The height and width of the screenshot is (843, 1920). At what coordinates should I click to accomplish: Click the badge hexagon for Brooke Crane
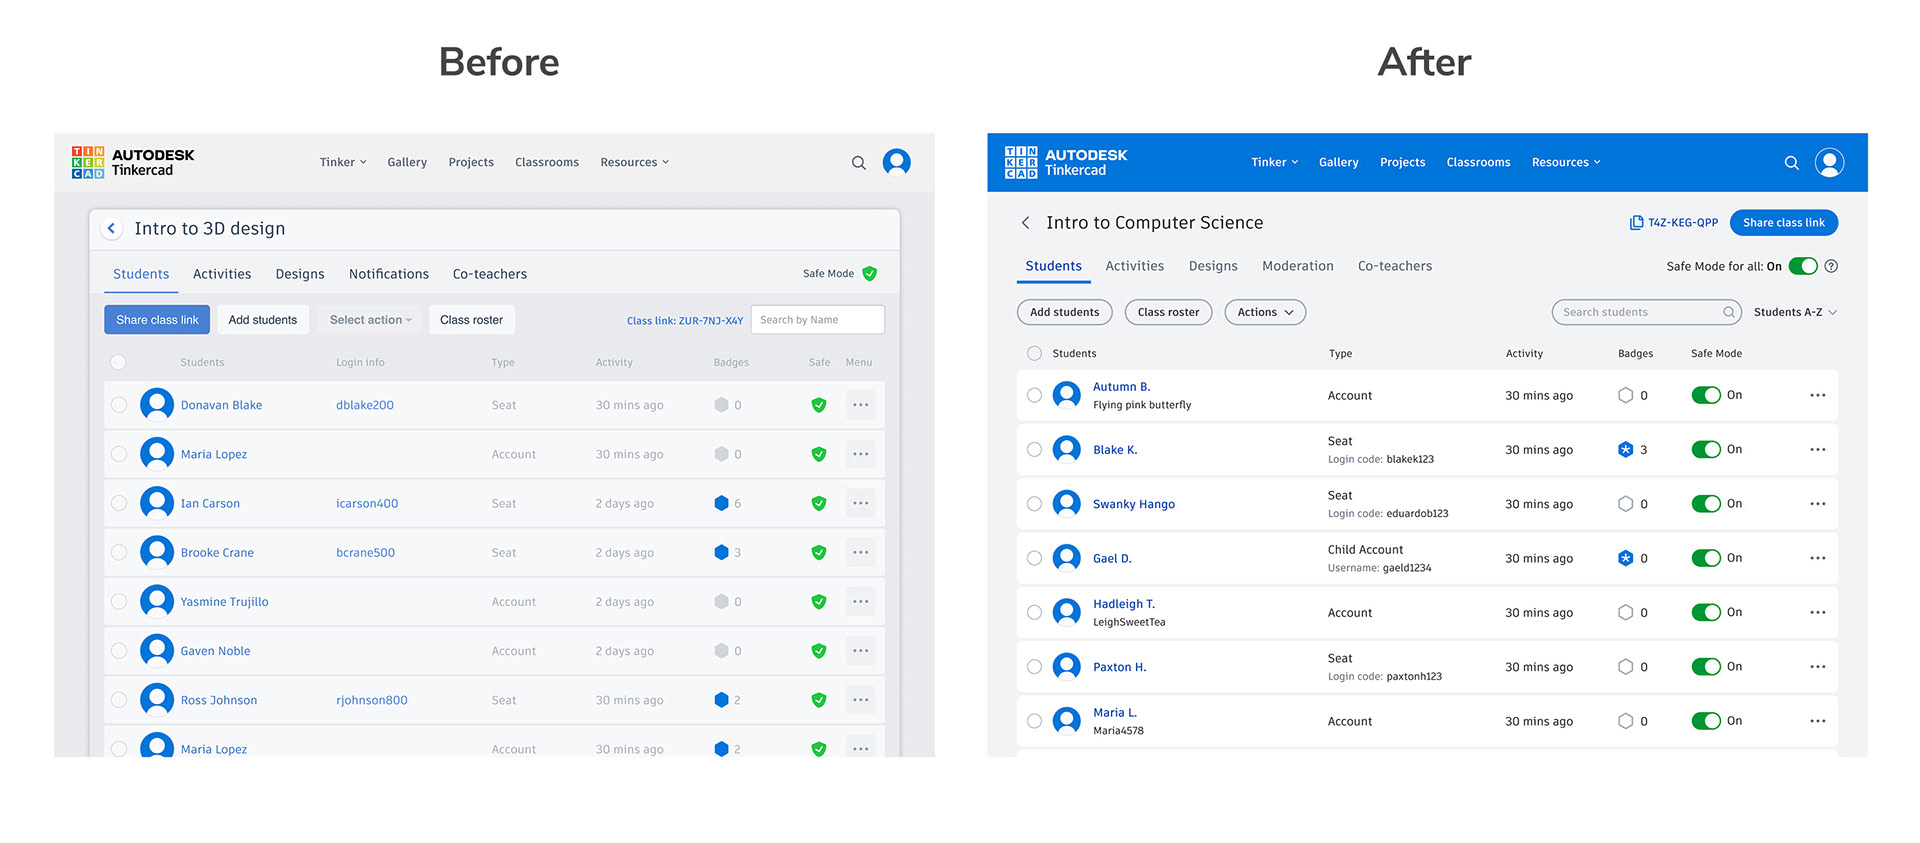[721, 552]
